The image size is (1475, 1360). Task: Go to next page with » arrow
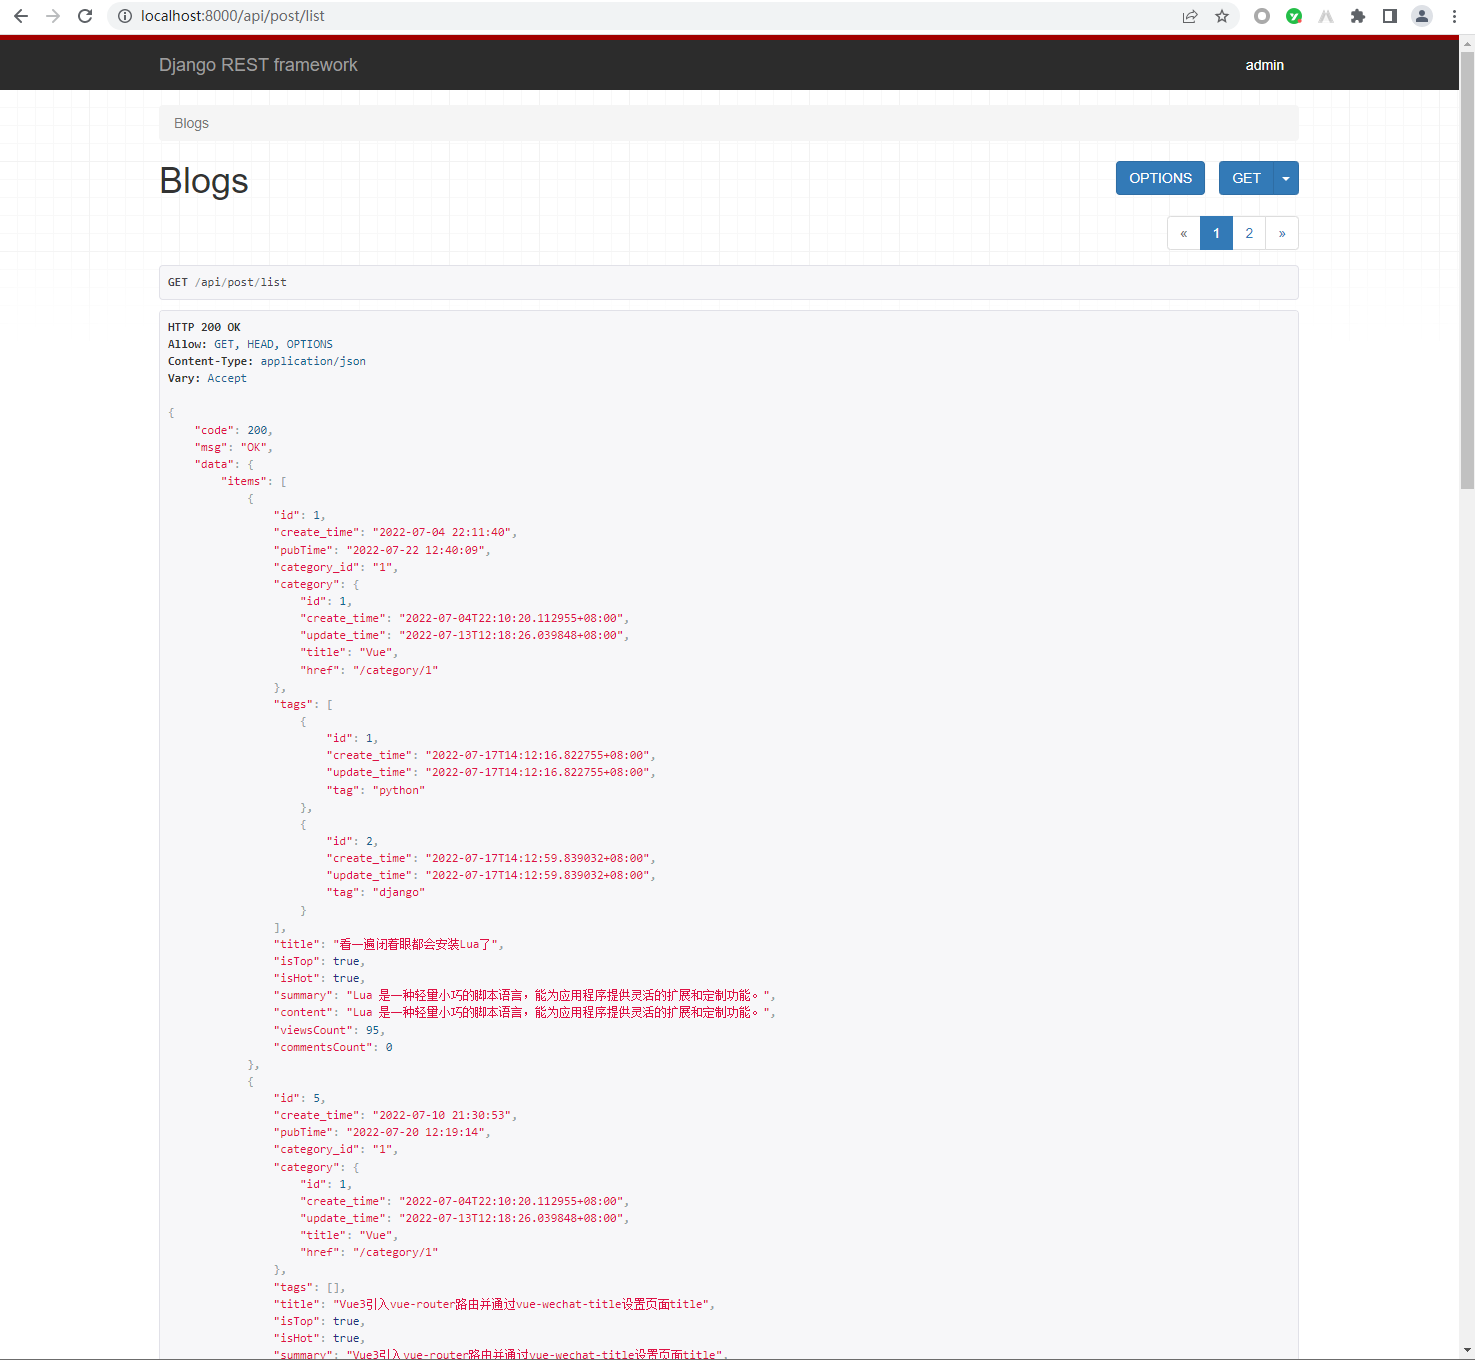[1282, 233]
